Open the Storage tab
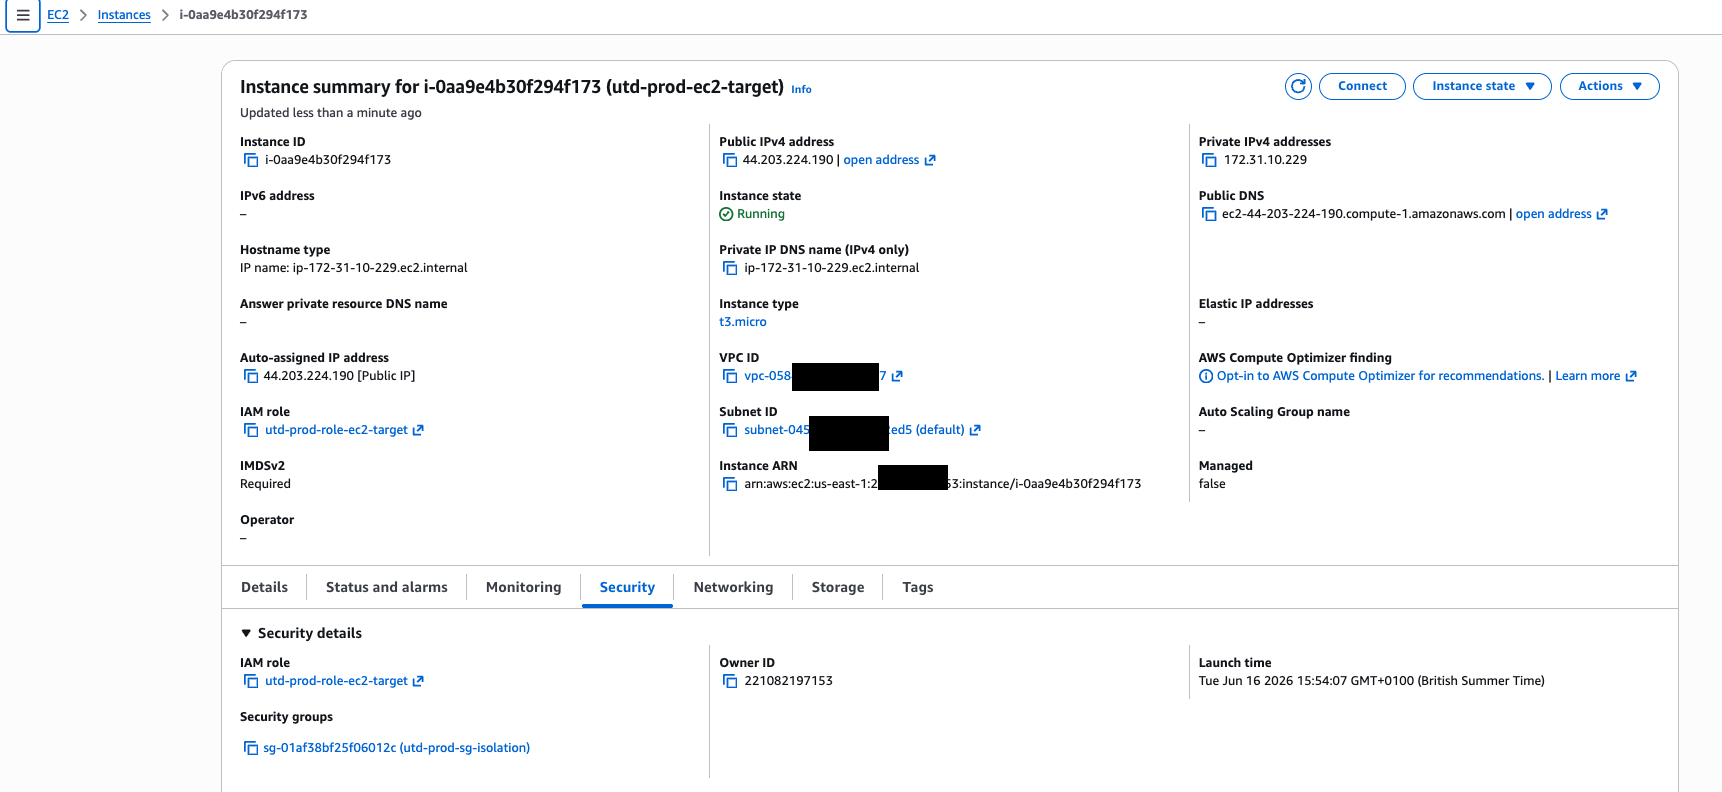 coord(838,587)
